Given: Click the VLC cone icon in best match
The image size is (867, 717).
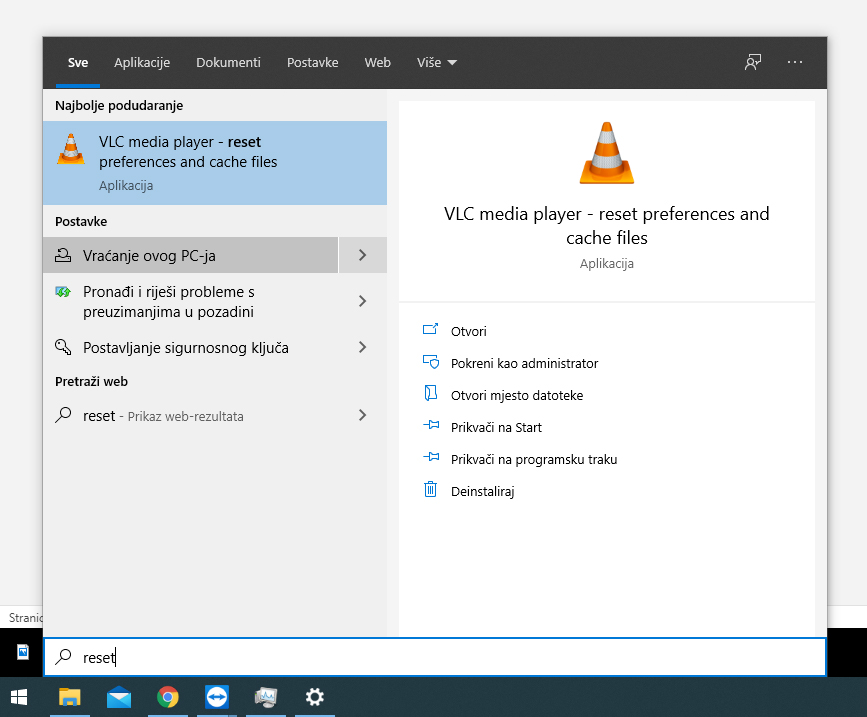Looking at the screenshot, I should point(71,149).
